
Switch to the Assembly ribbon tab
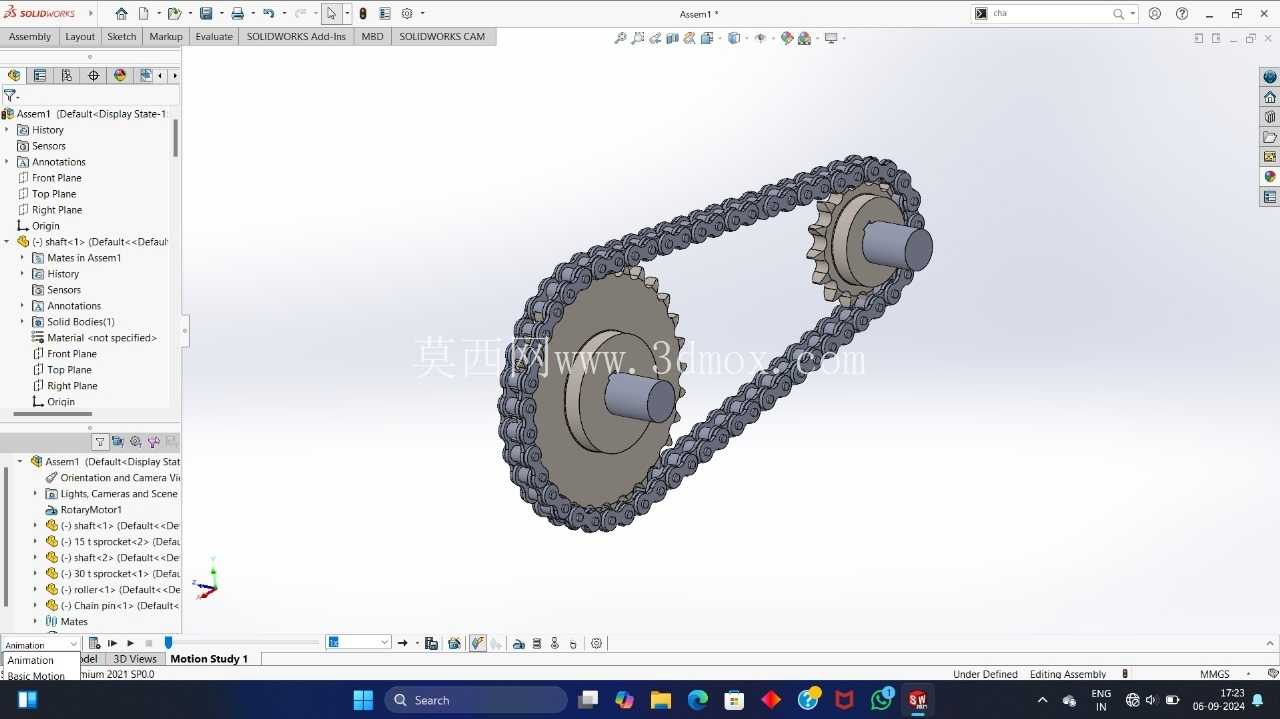[30, 37]
